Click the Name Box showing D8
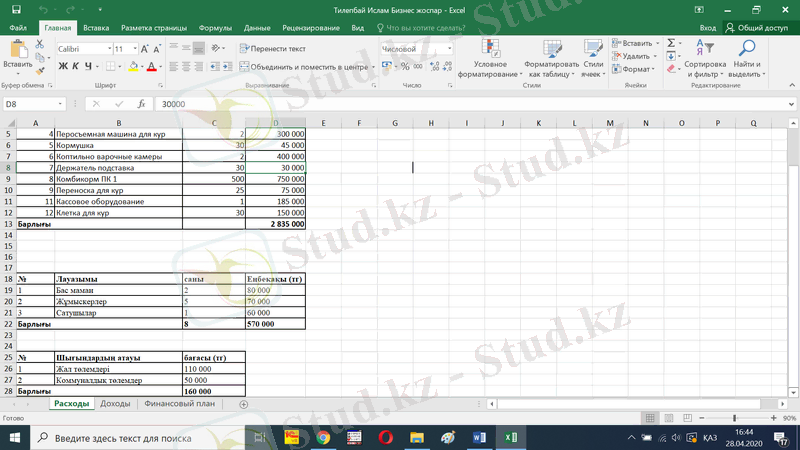800x450 pixels. point(34,104)
